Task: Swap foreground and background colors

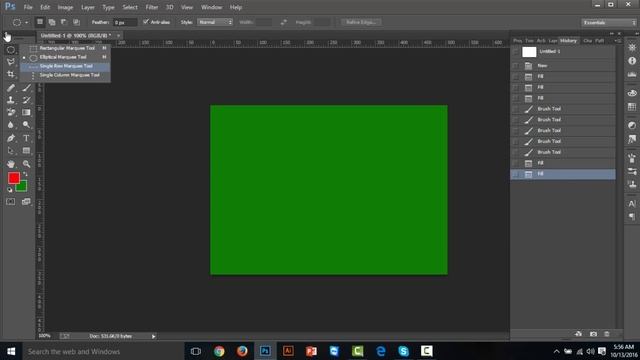Action: (x=25, y=174)
